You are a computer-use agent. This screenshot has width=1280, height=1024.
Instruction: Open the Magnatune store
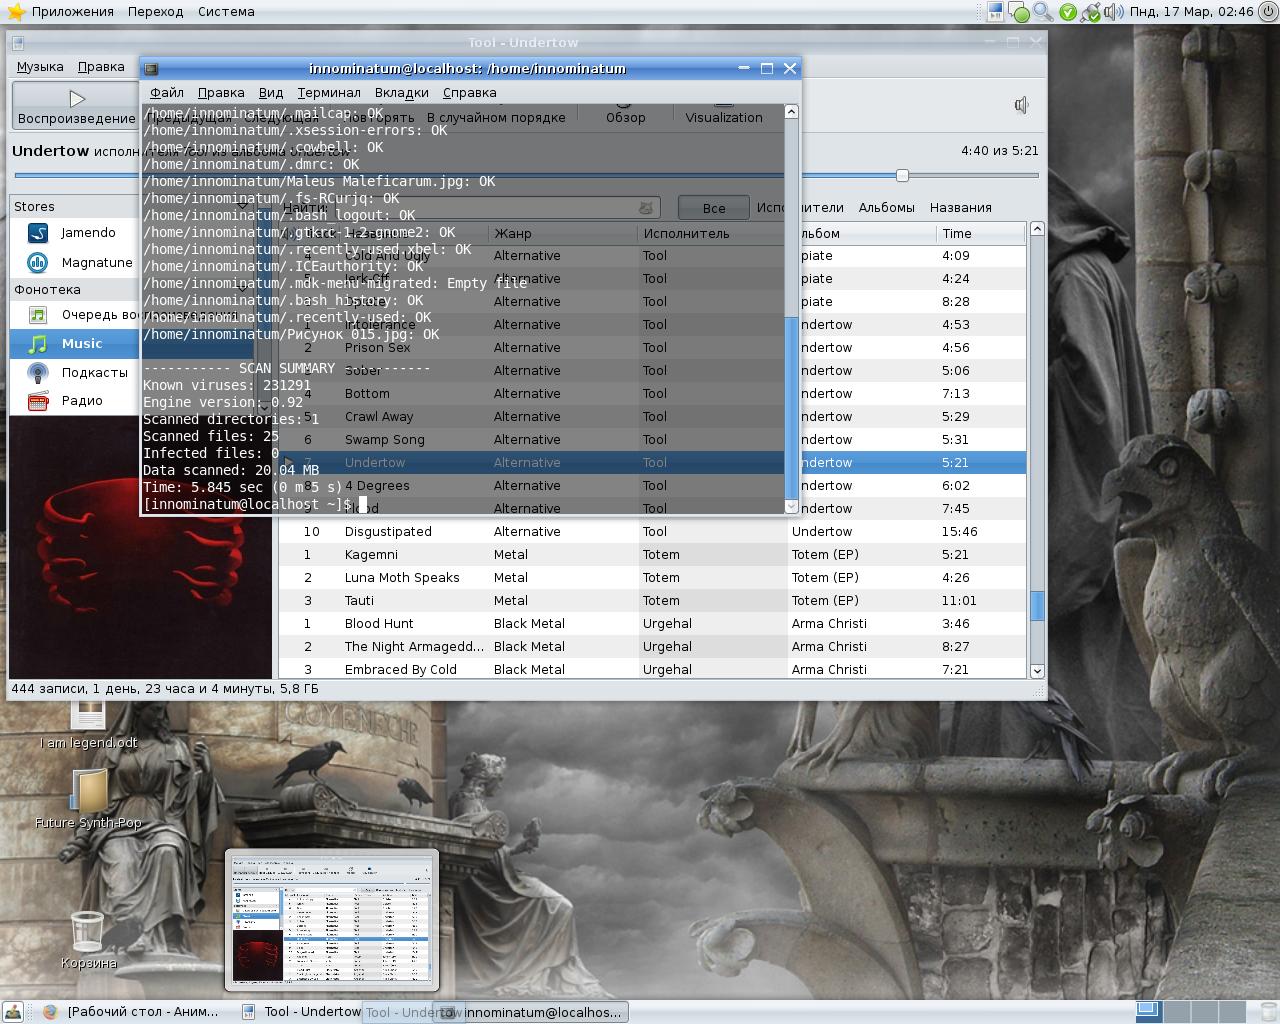pos(96,263)
